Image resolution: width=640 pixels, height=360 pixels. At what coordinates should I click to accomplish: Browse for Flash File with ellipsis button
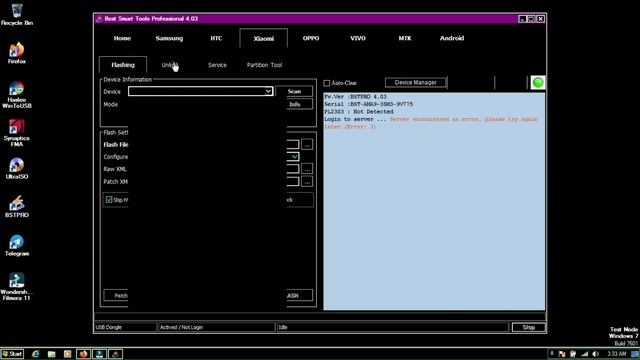(x=307, y=144)
